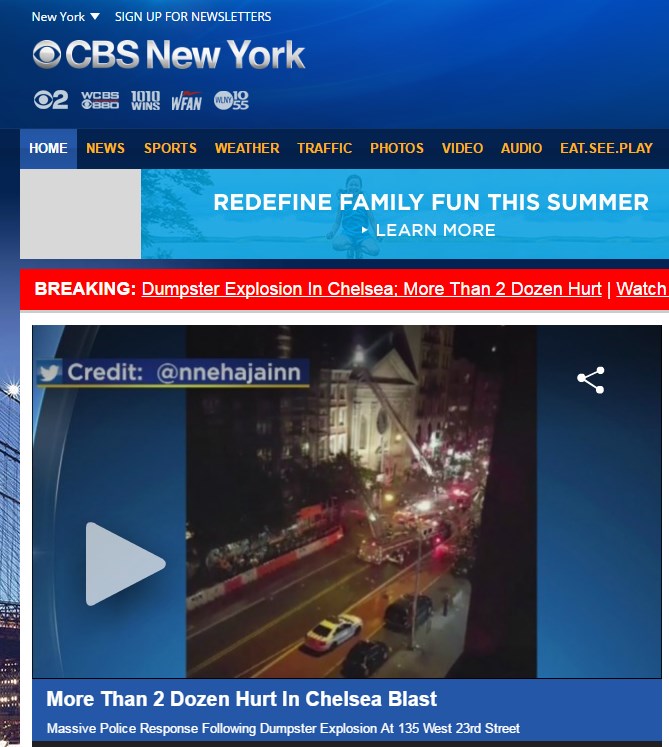The width and height of the screenshot is (669, 747).
Task: Go to the SPORTS section
Action: tap(170, 148)
